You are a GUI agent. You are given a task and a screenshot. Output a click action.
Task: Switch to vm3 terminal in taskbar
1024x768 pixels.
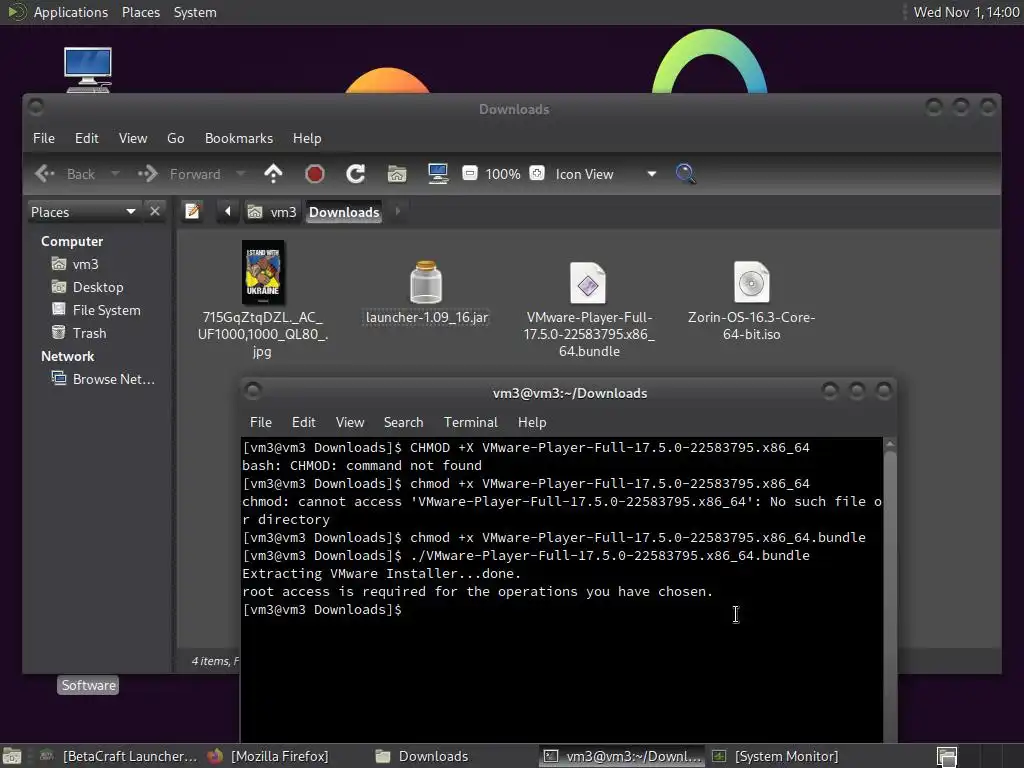pos(622,756)
